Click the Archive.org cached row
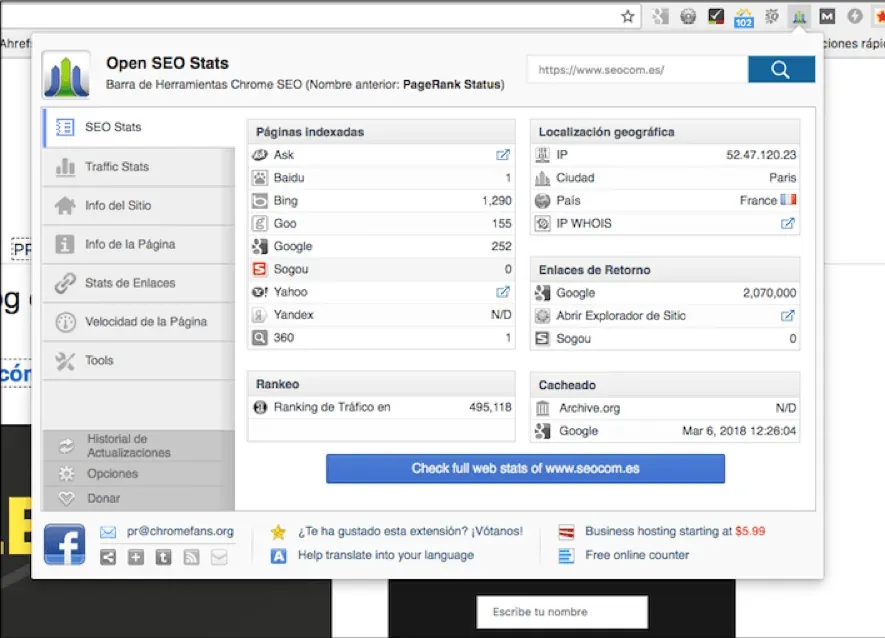 click(x=665, y=408)
